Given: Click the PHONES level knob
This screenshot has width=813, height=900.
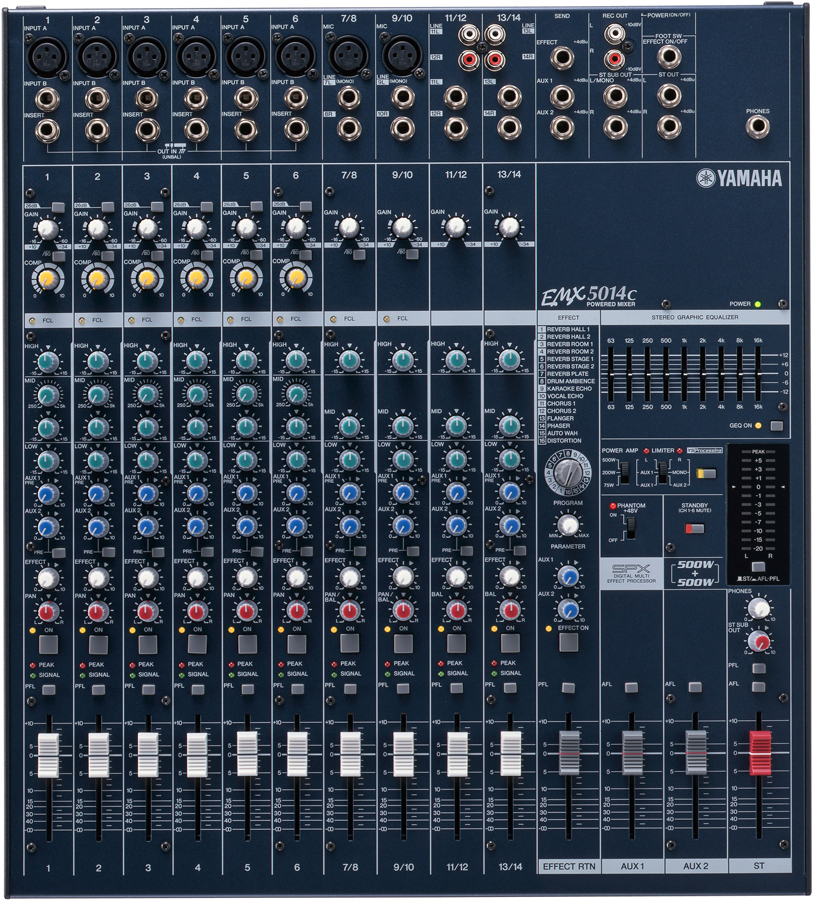Looking at the screenshot, I should tap(758, 608).
